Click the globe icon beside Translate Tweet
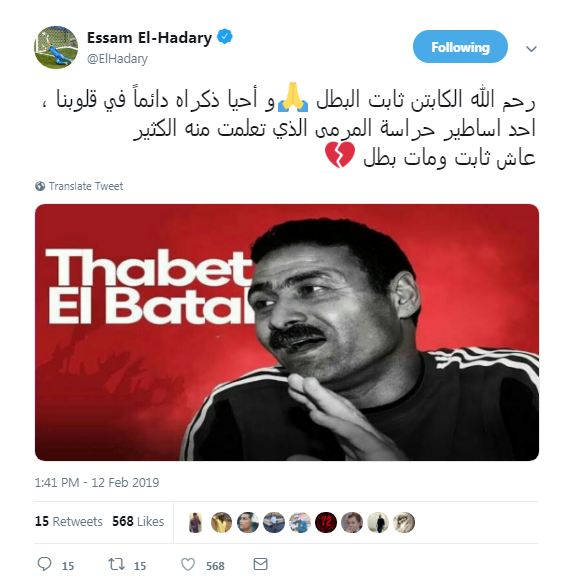 pyautogui.click(x=40, y=186)
